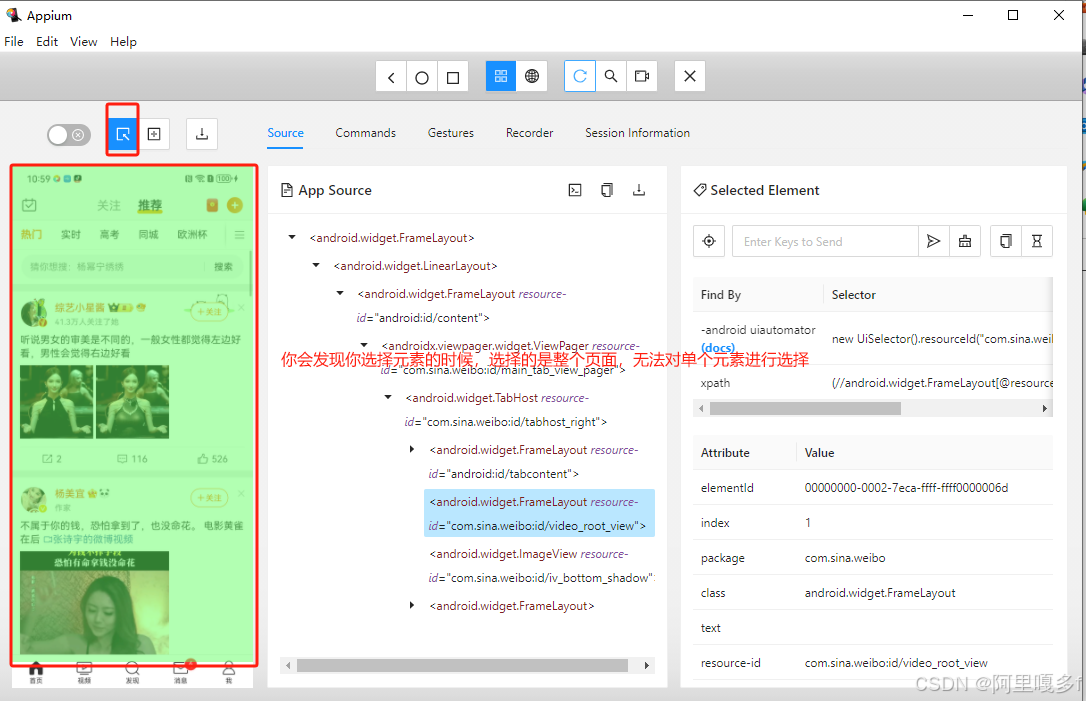Collapse the TabHost tabhost_right node
This screenshot has width=1086, height=701.
[388, 397]
